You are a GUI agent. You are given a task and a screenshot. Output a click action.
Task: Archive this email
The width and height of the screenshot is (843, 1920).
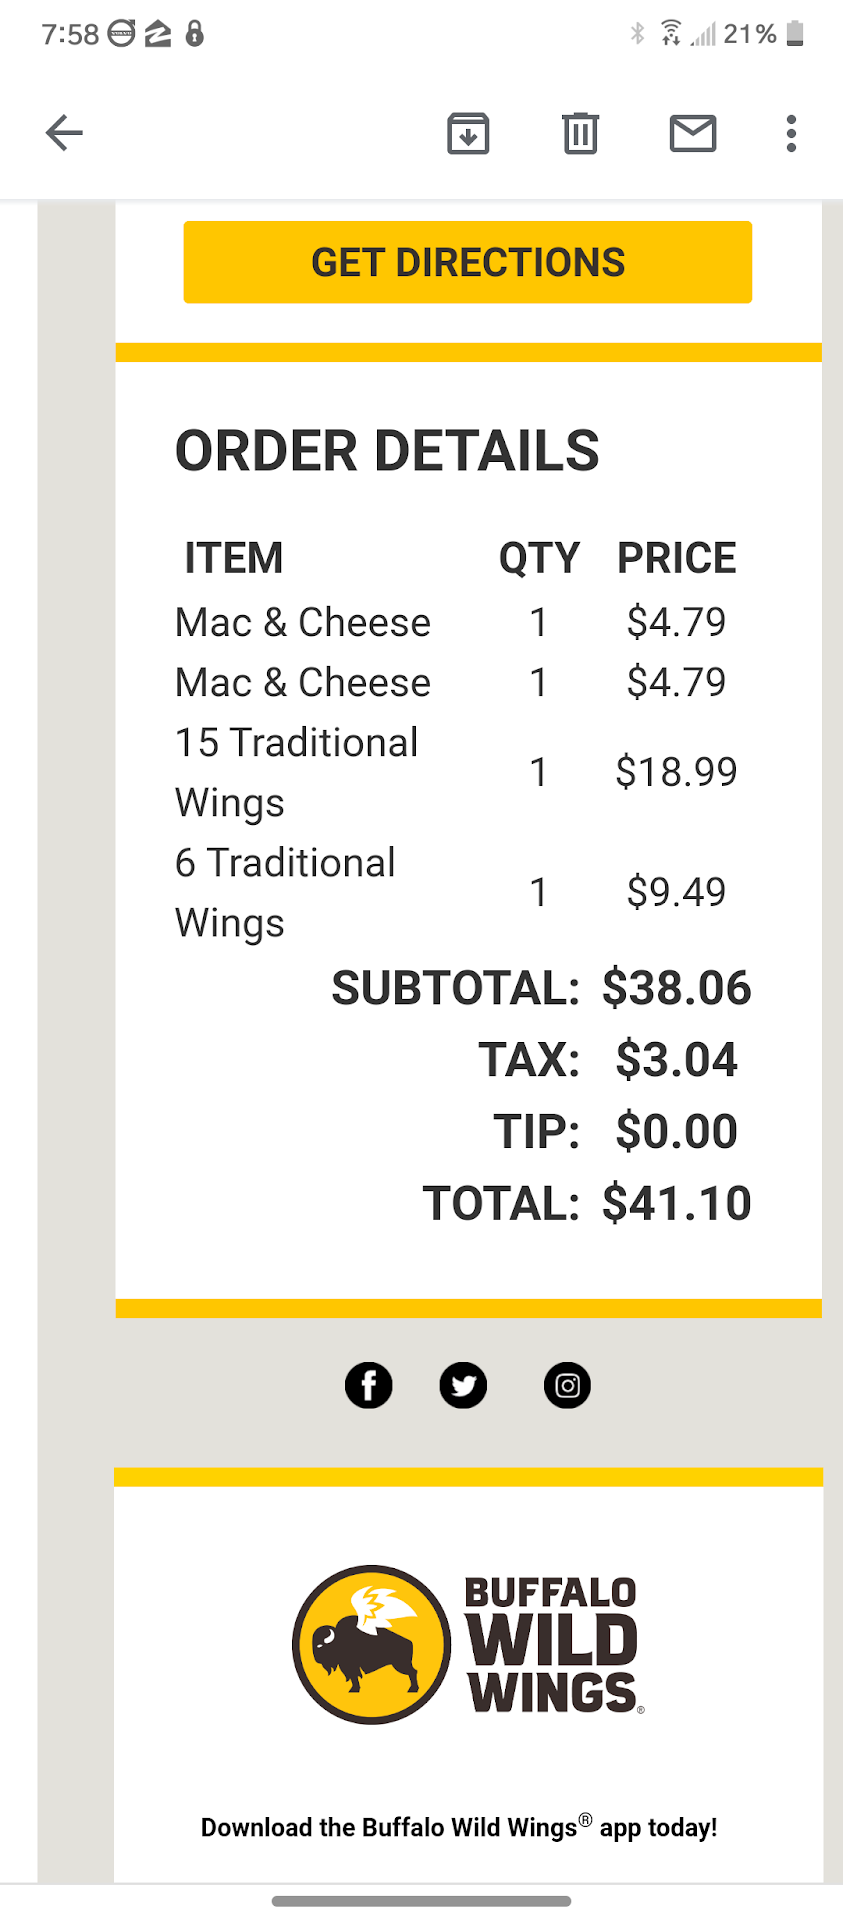click(x=468, y=133)
